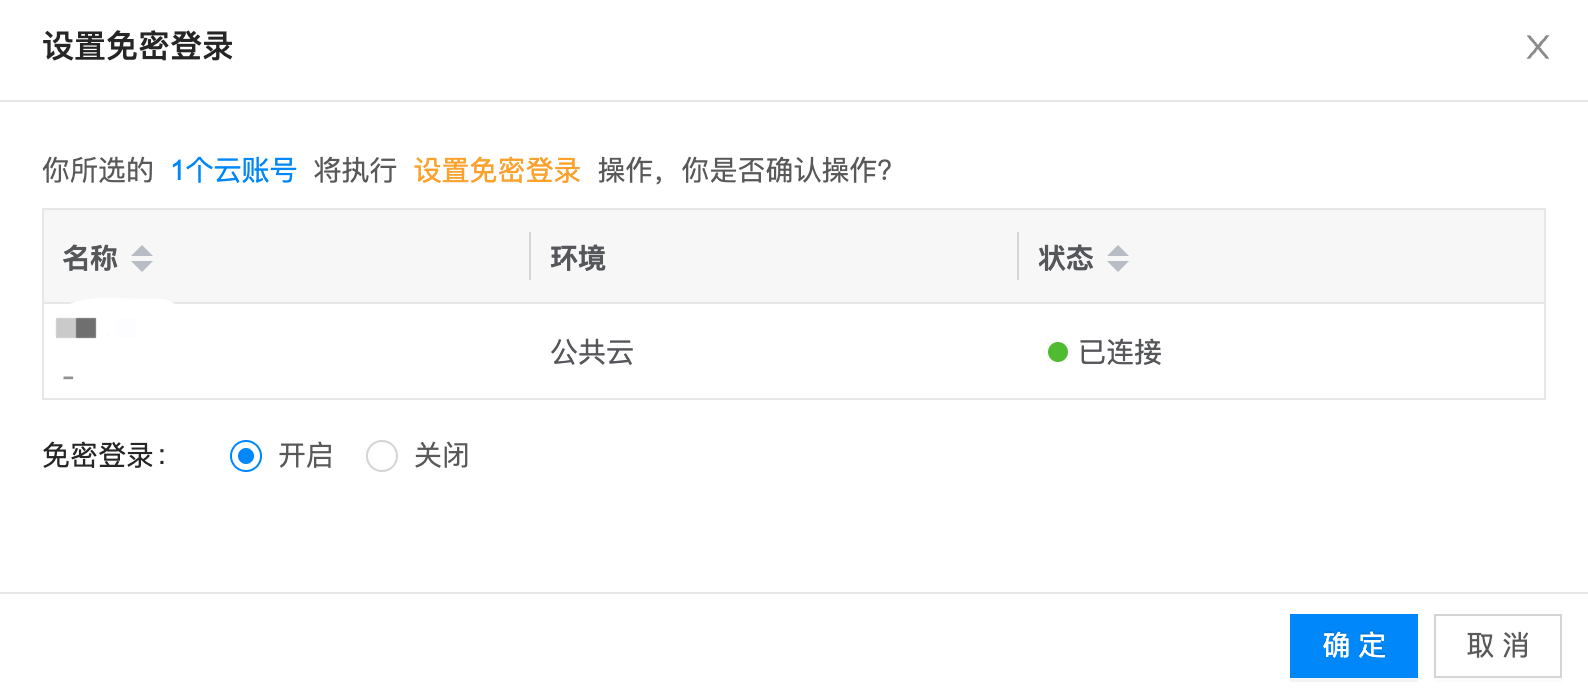
Task: Close the 设置免密登录 dialog with X
Action: [x=1537, y=47]
